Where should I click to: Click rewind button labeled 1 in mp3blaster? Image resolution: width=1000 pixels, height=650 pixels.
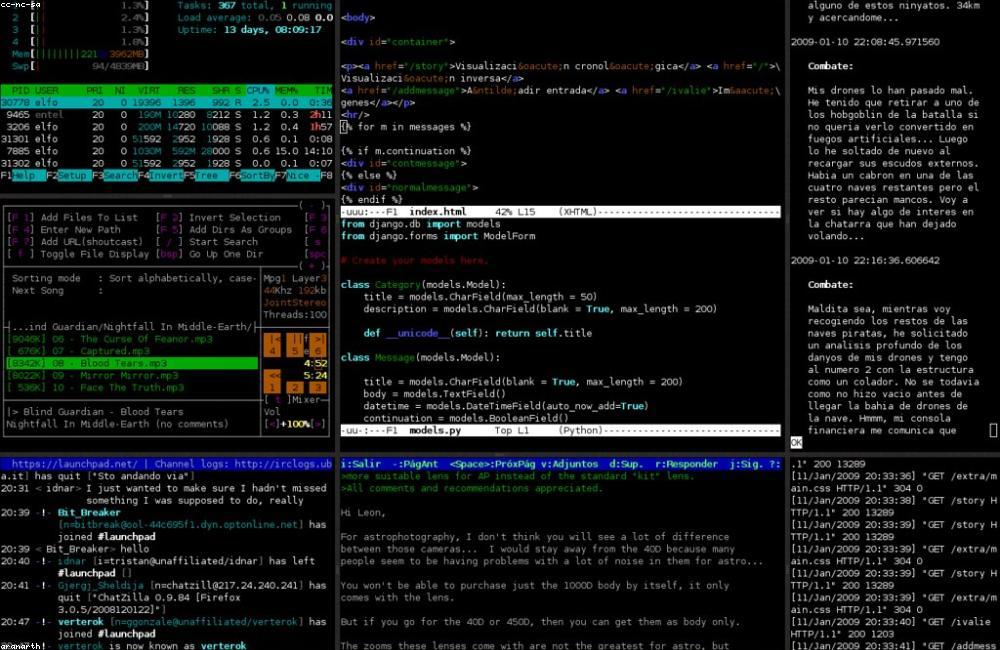pos(272,381)
